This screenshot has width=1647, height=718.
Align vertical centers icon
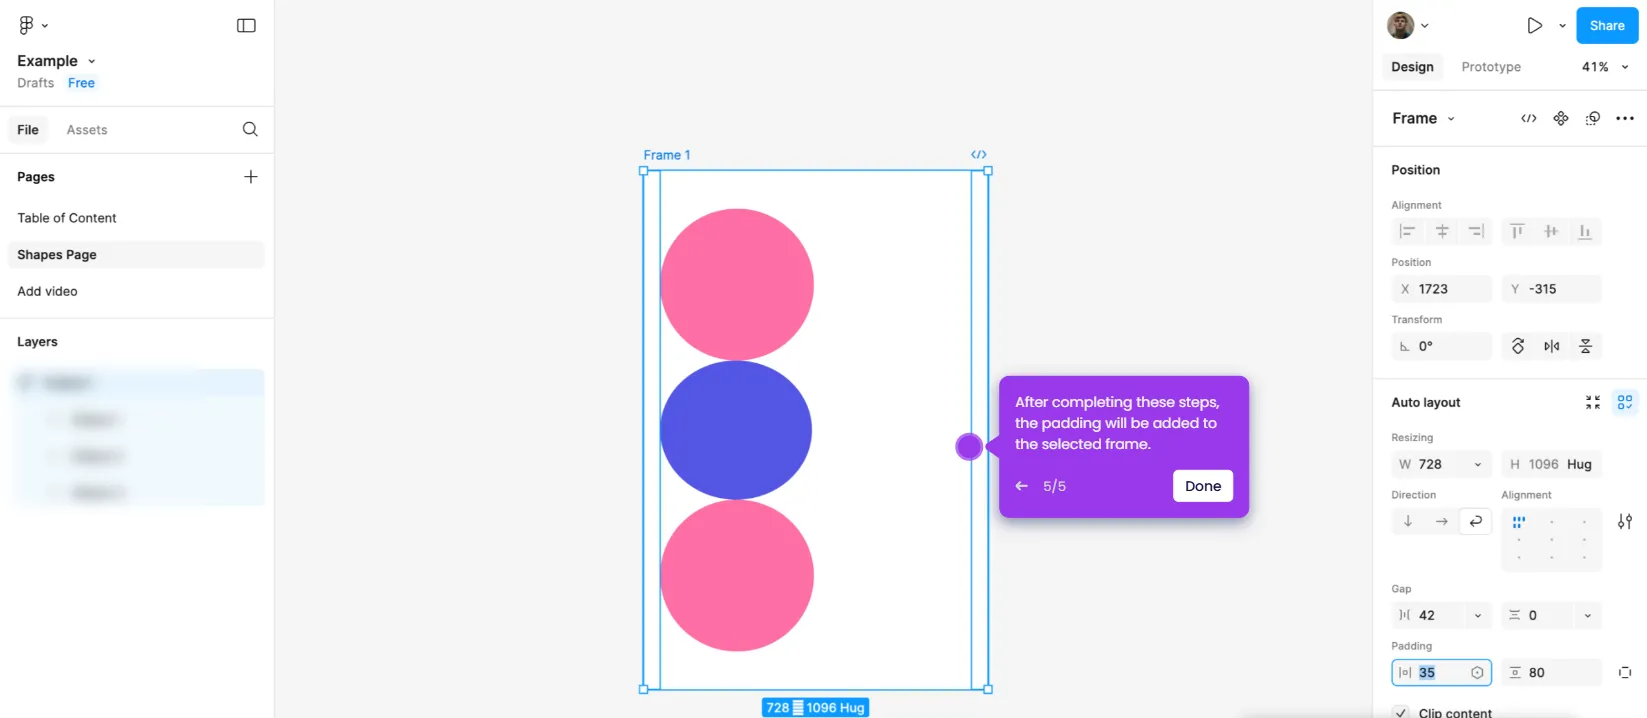(x=1551, y=231)
